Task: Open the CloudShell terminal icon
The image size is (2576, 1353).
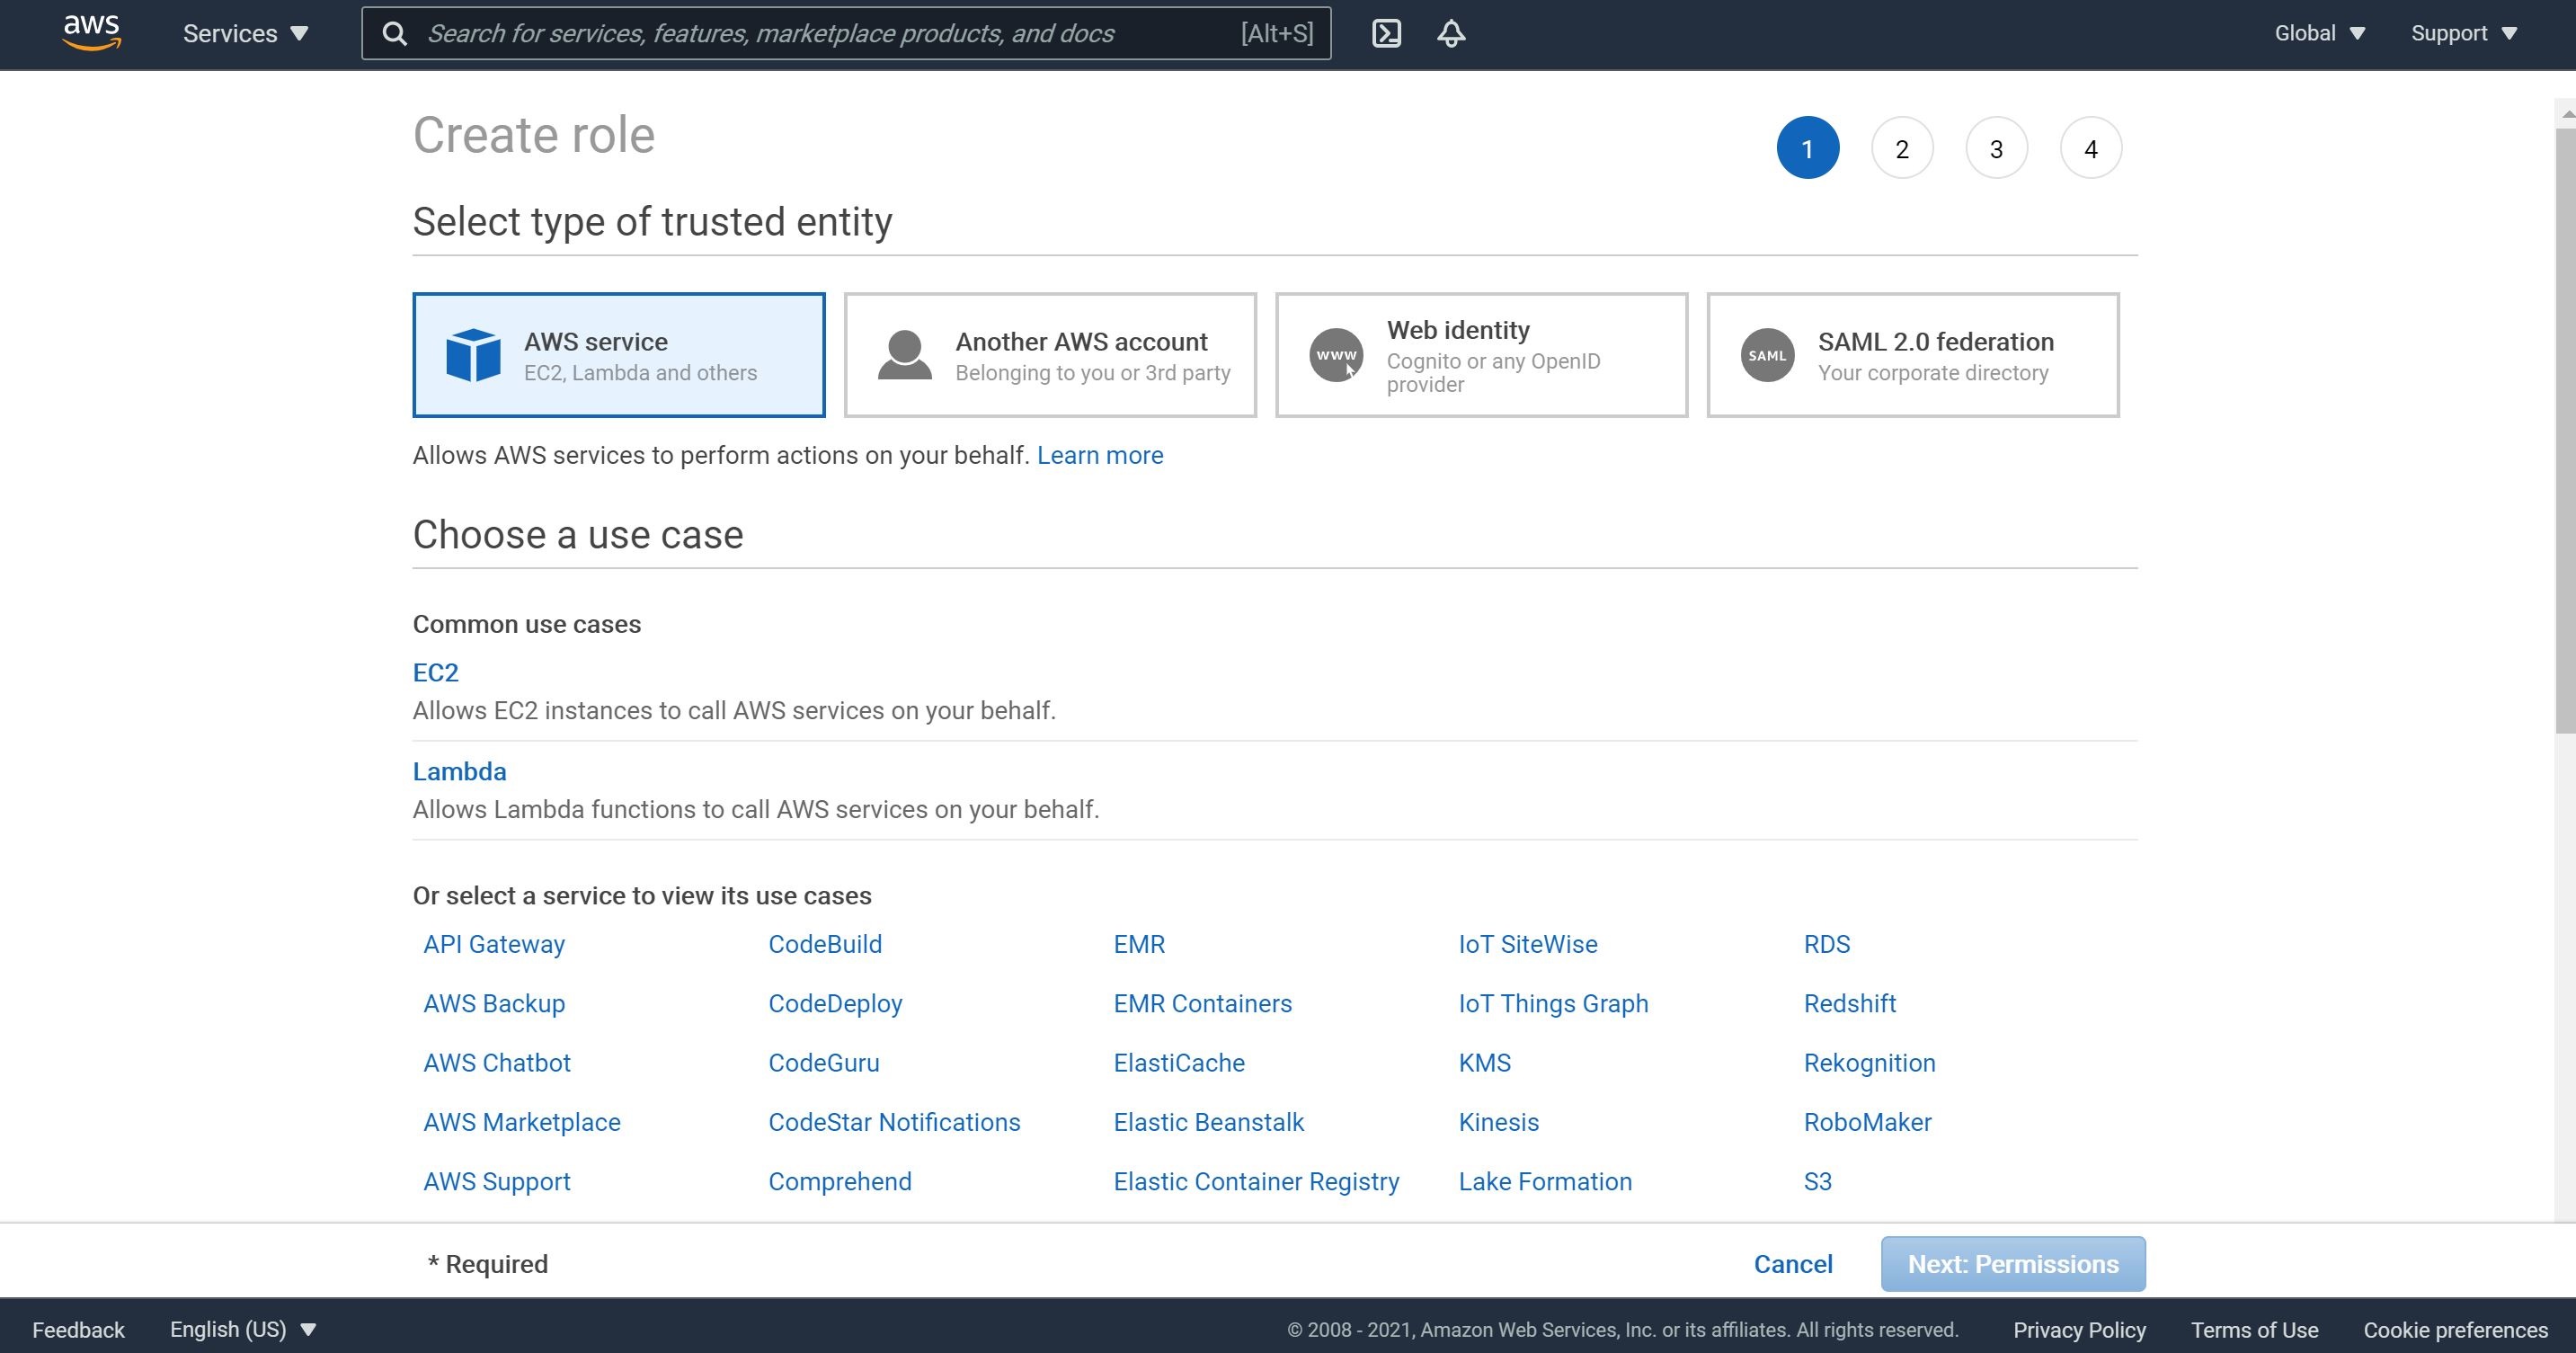Action: click(x=1386, y=33)
